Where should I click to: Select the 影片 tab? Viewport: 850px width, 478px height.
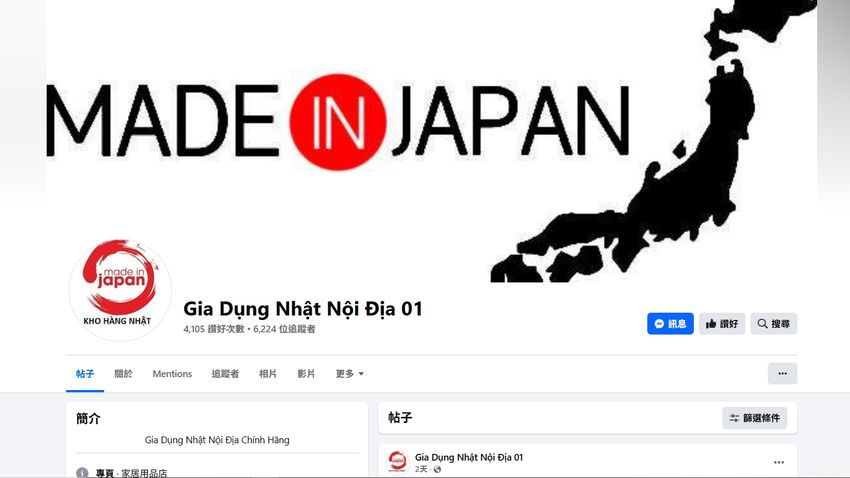tap(306, 373)
